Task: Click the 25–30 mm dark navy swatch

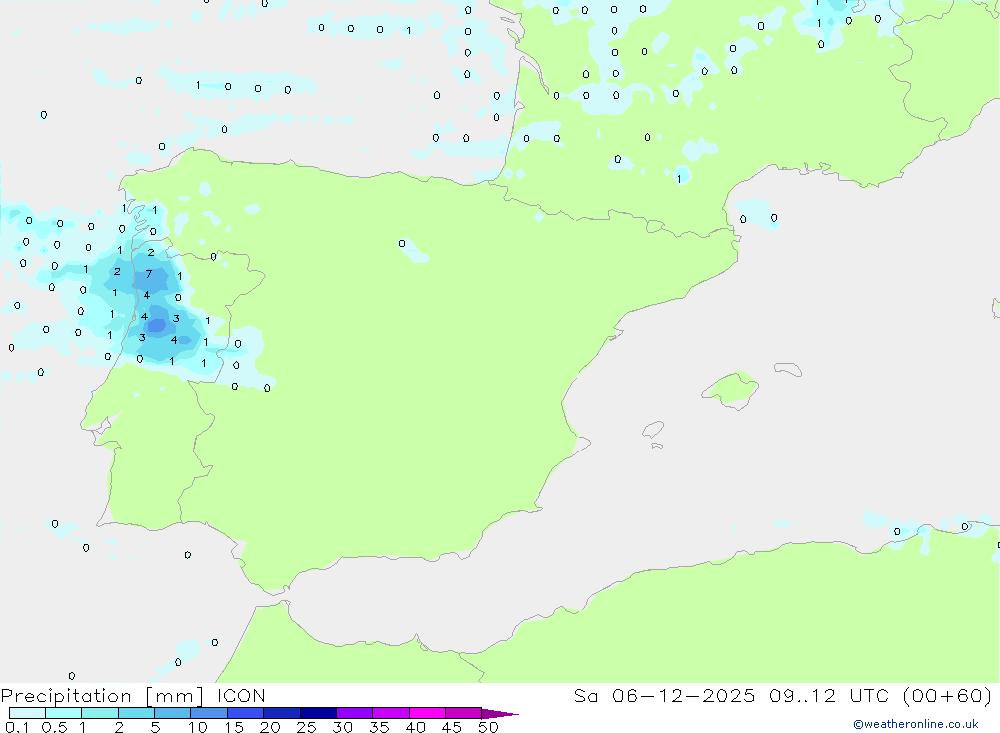Action: [x=318, y=713]
